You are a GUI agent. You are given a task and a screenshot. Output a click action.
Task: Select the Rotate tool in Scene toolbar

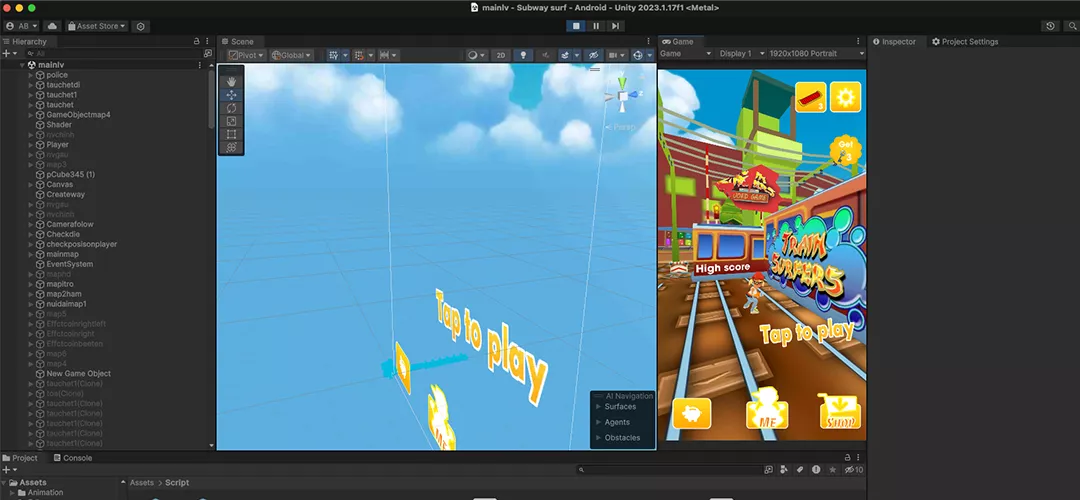(231, 108)
